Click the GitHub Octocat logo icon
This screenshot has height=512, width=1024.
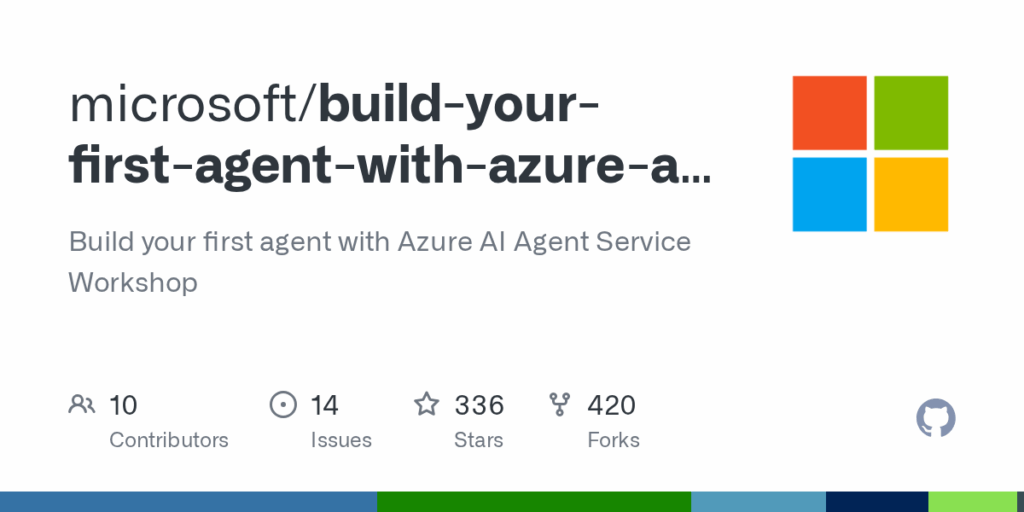[935, 418]
